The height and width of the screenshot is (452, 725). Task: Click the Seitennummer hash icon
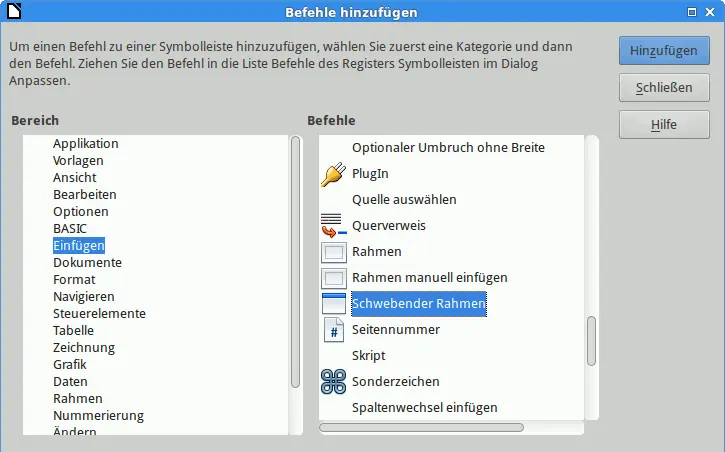333,330
